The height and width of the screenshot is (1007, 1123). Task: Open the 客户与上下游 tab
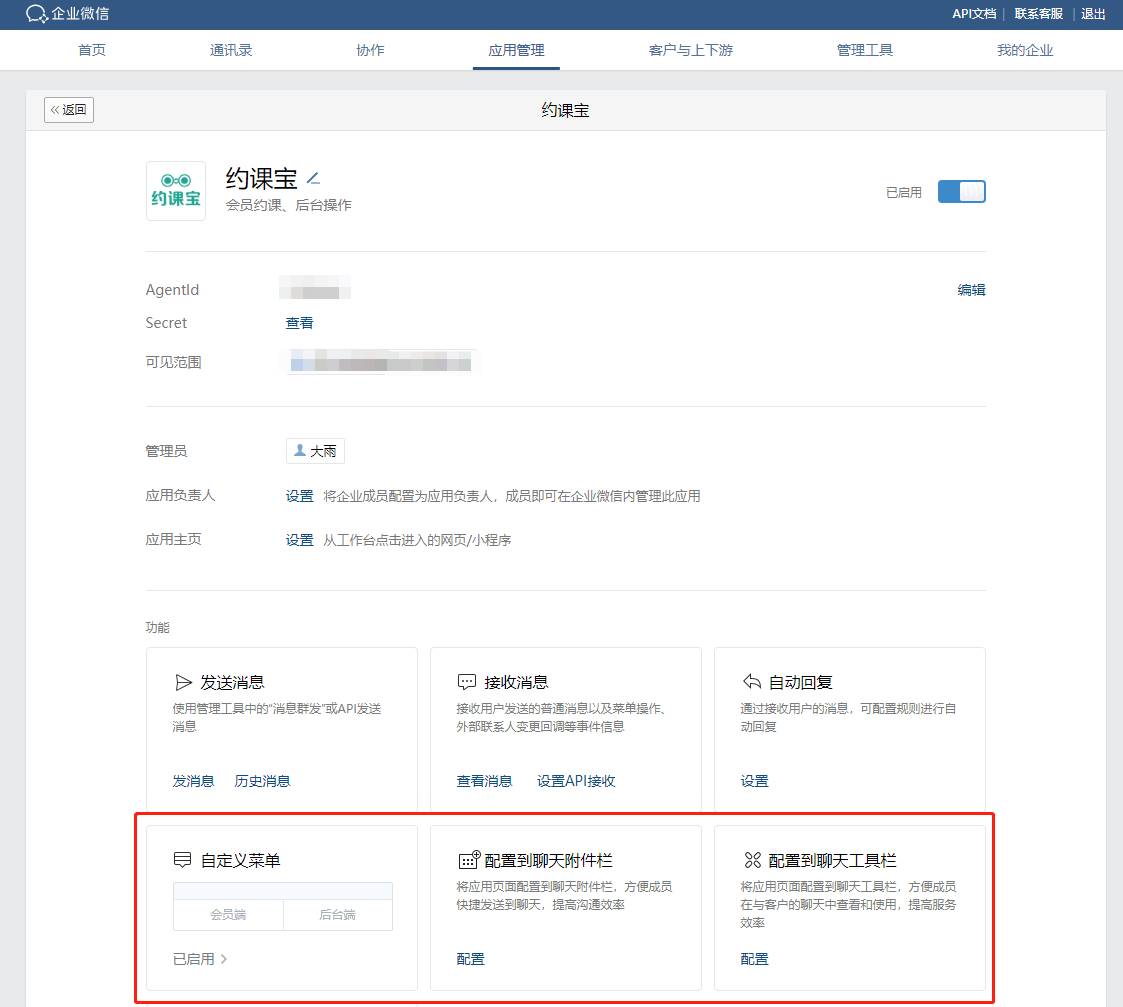pyautogui.click(x=690, y=50)
